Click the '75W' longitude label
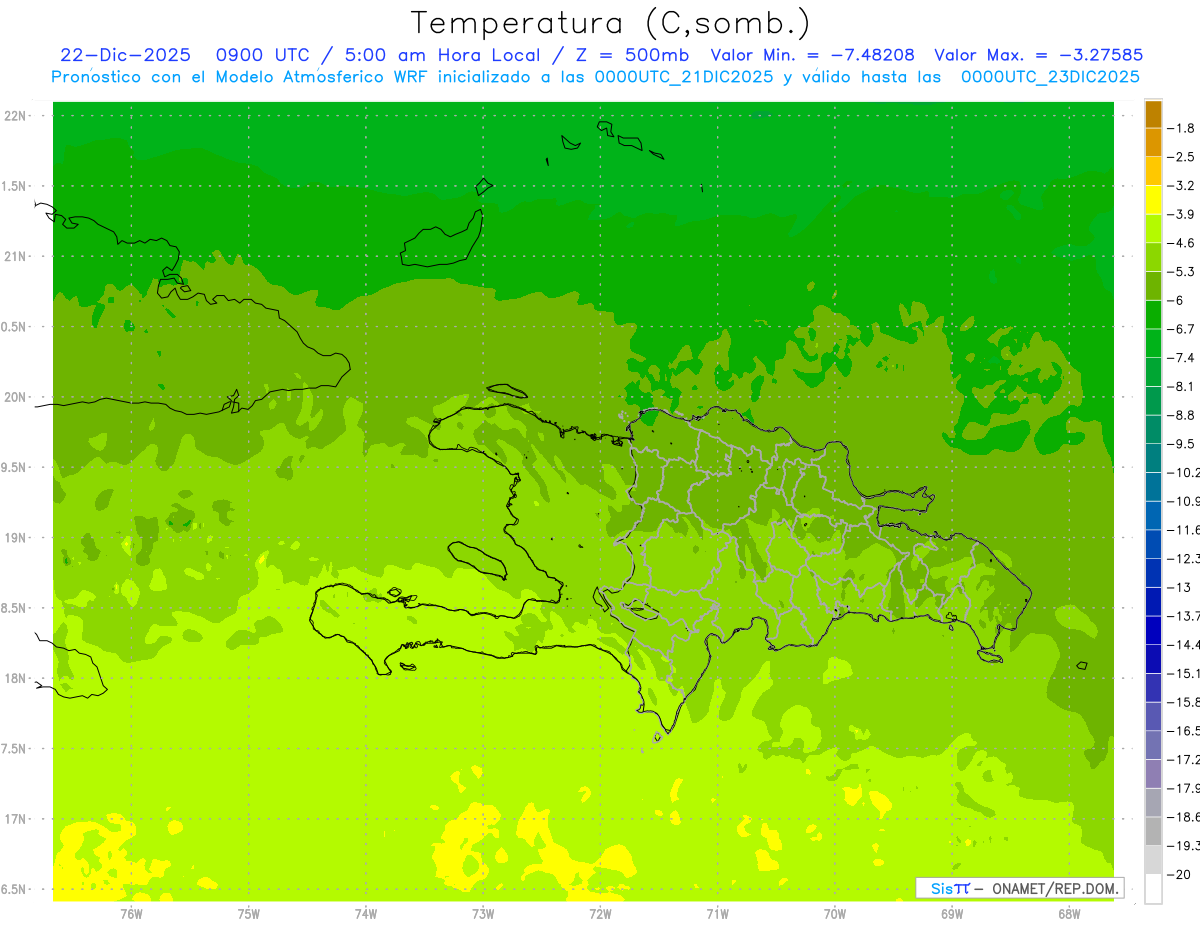Screen dimensions: 1200x927 (x=249, y=913)
